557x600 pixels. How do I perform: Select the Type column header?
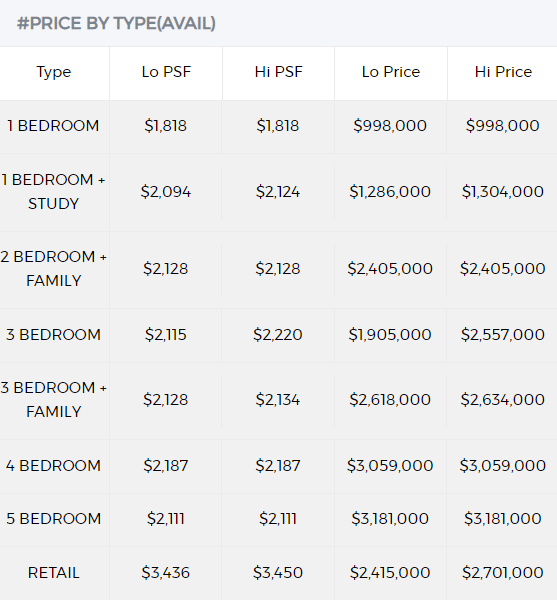point(54,72)
